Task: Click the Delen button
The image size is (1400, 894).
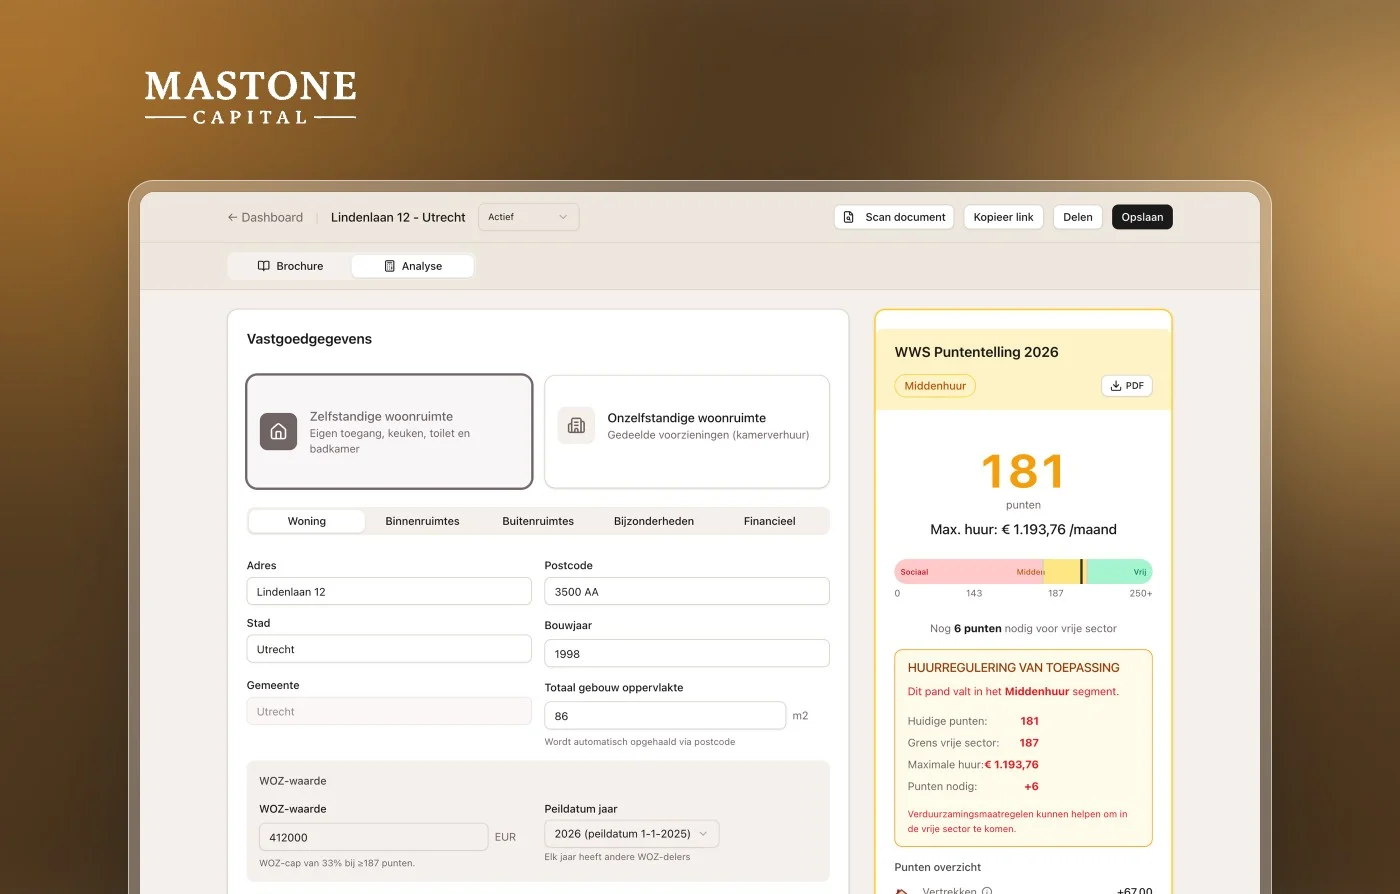Action: coord(1078,217)
